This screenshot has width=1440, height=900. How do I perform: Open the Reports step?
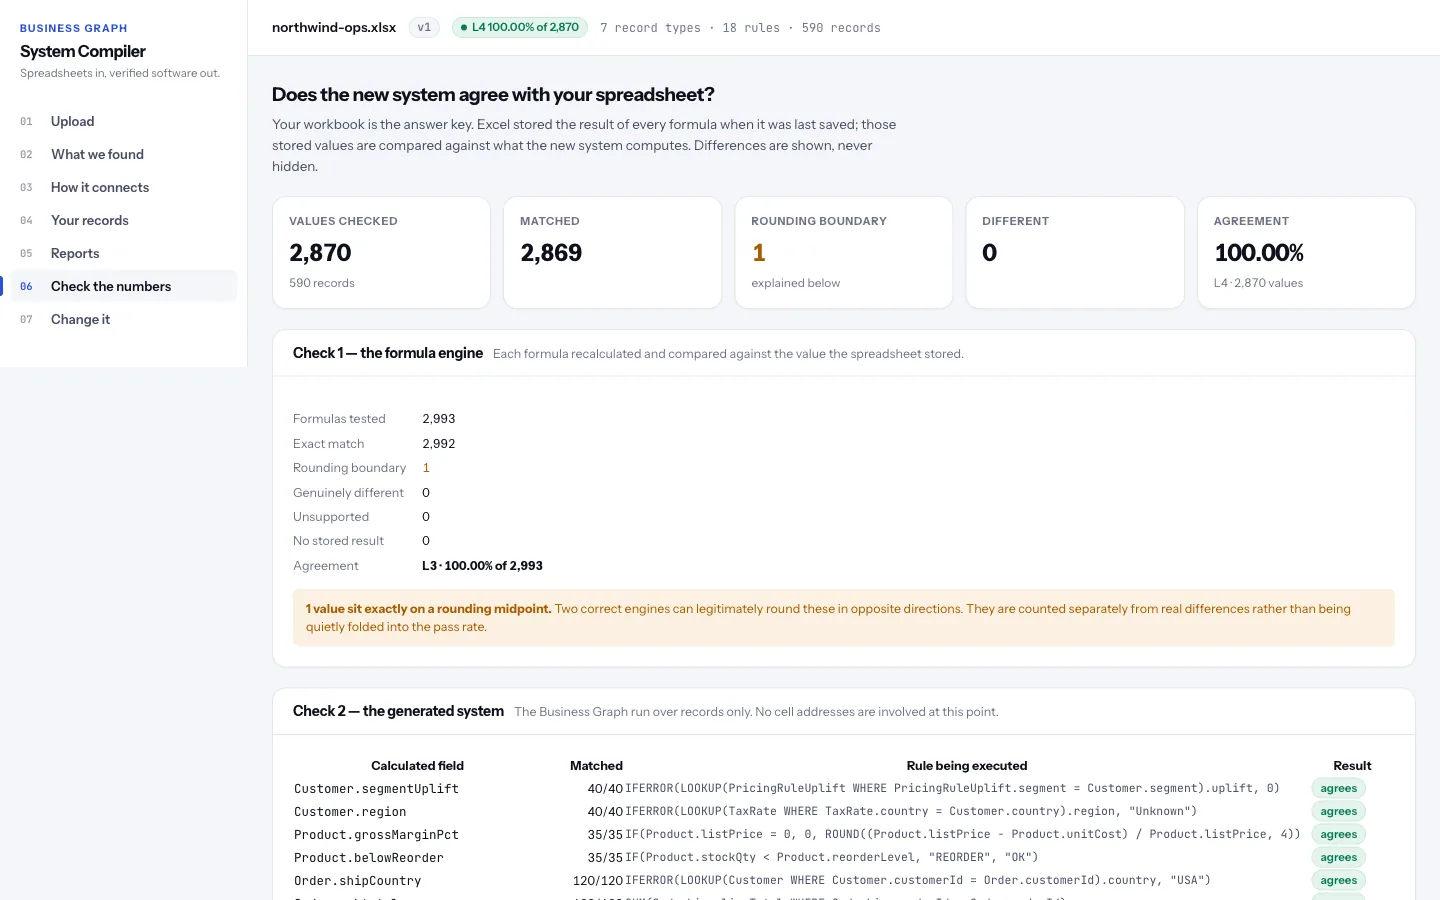(123, 253)
